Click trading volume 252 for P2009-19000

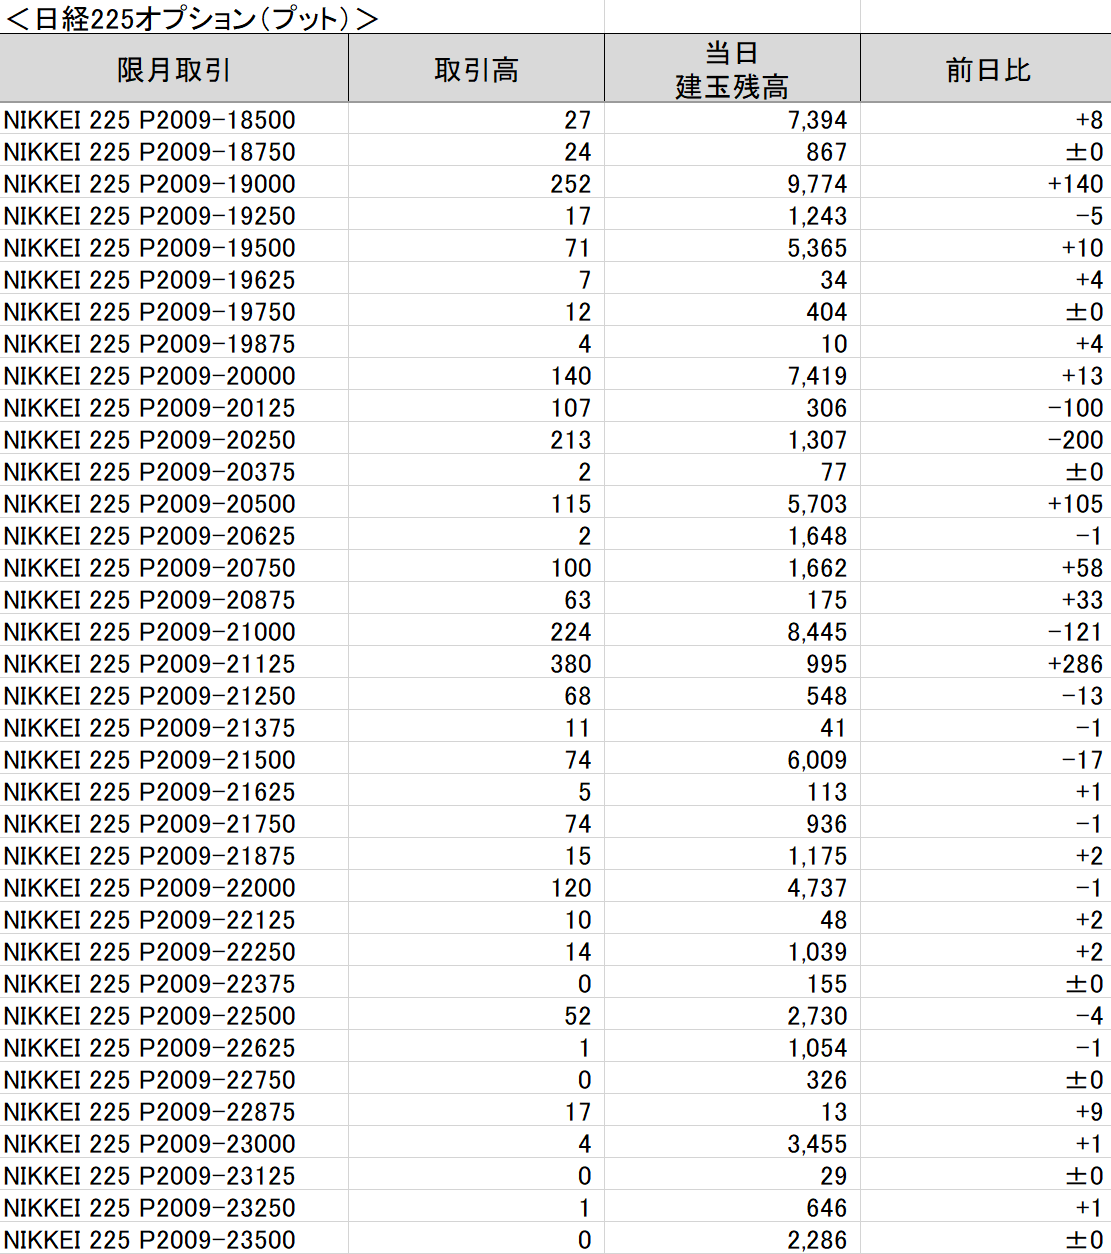[476, 183]
